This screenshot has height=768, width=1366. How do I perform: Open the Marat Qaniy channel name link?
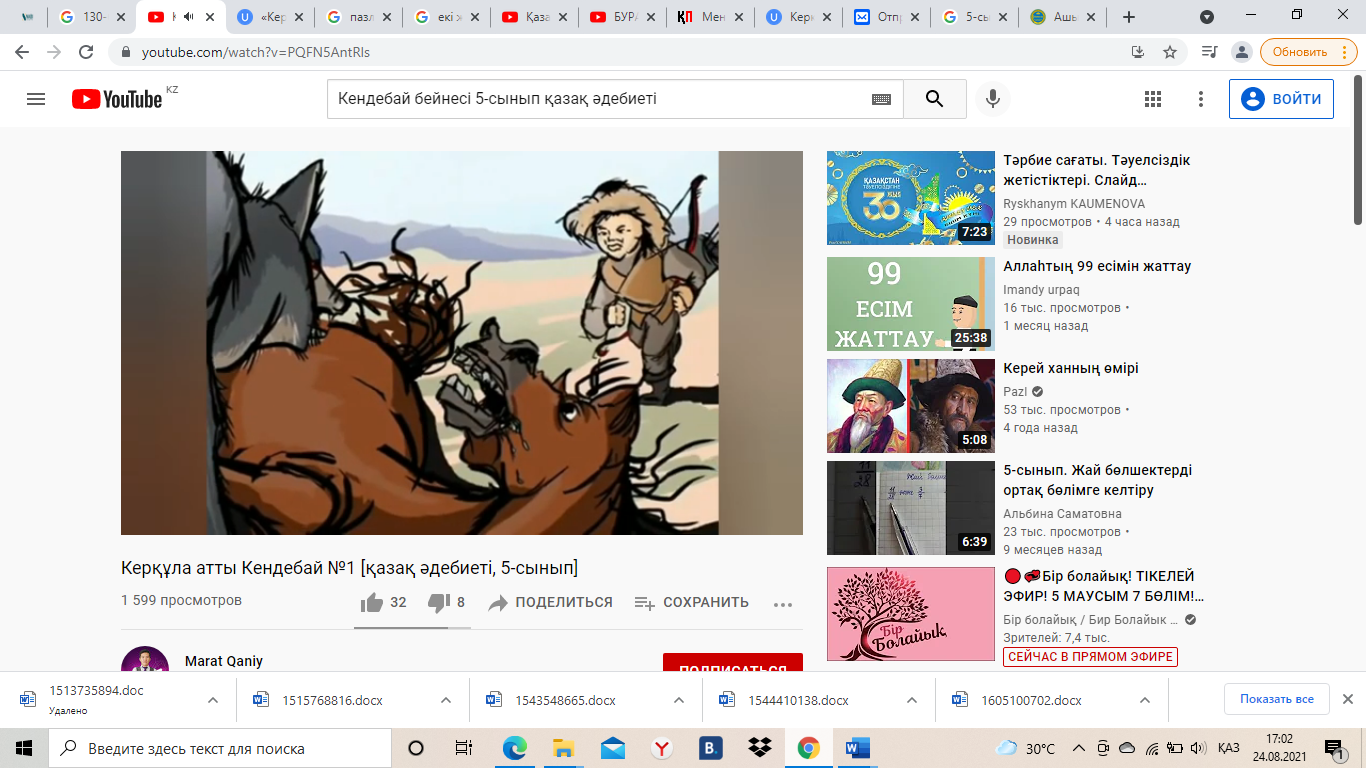click(225, 662)
